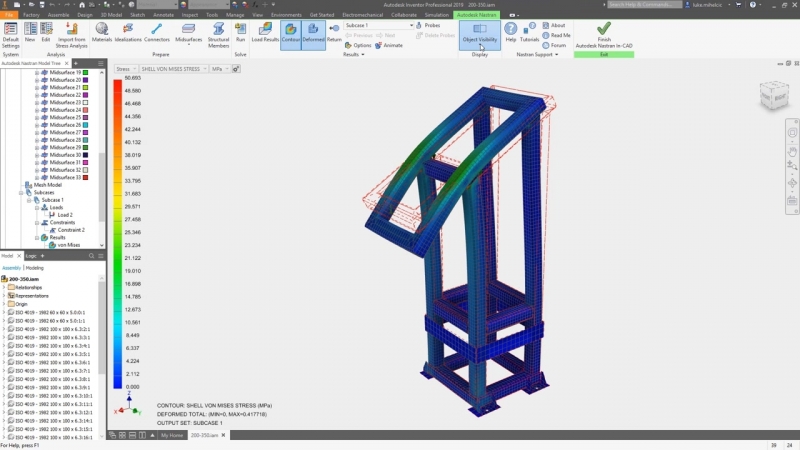The image size is (800, 450).
Task: Search the Model browser
Action: [91, 256]
